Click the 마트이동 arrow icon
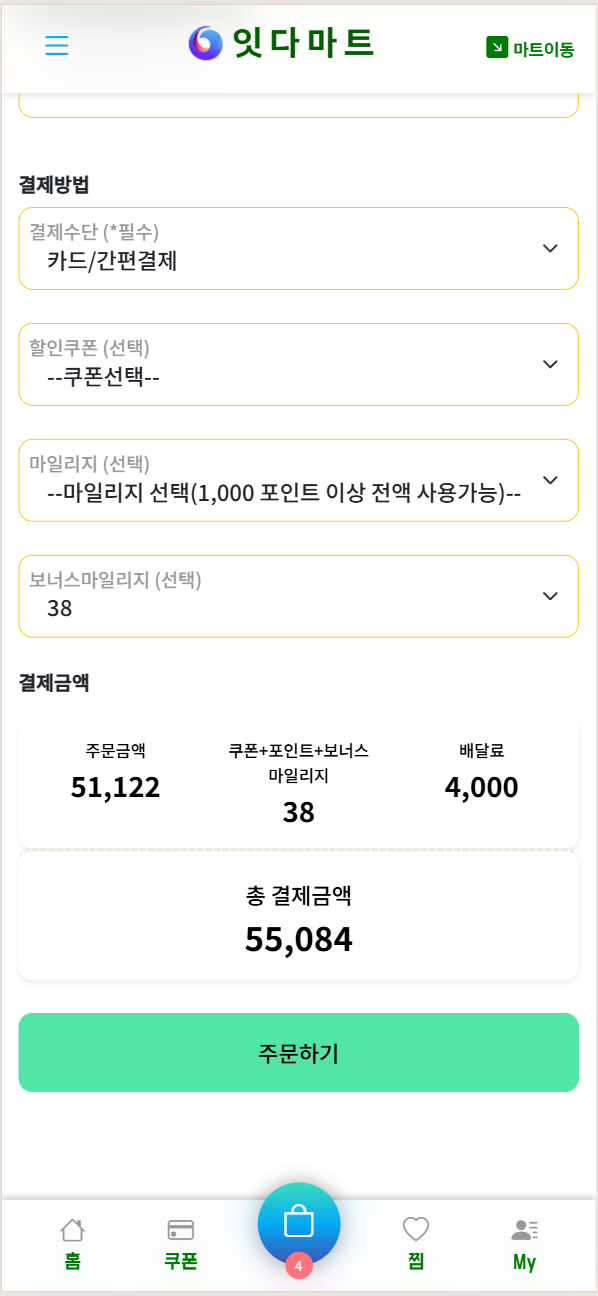This screenshot has height=1296, width=598. (497, 47)
